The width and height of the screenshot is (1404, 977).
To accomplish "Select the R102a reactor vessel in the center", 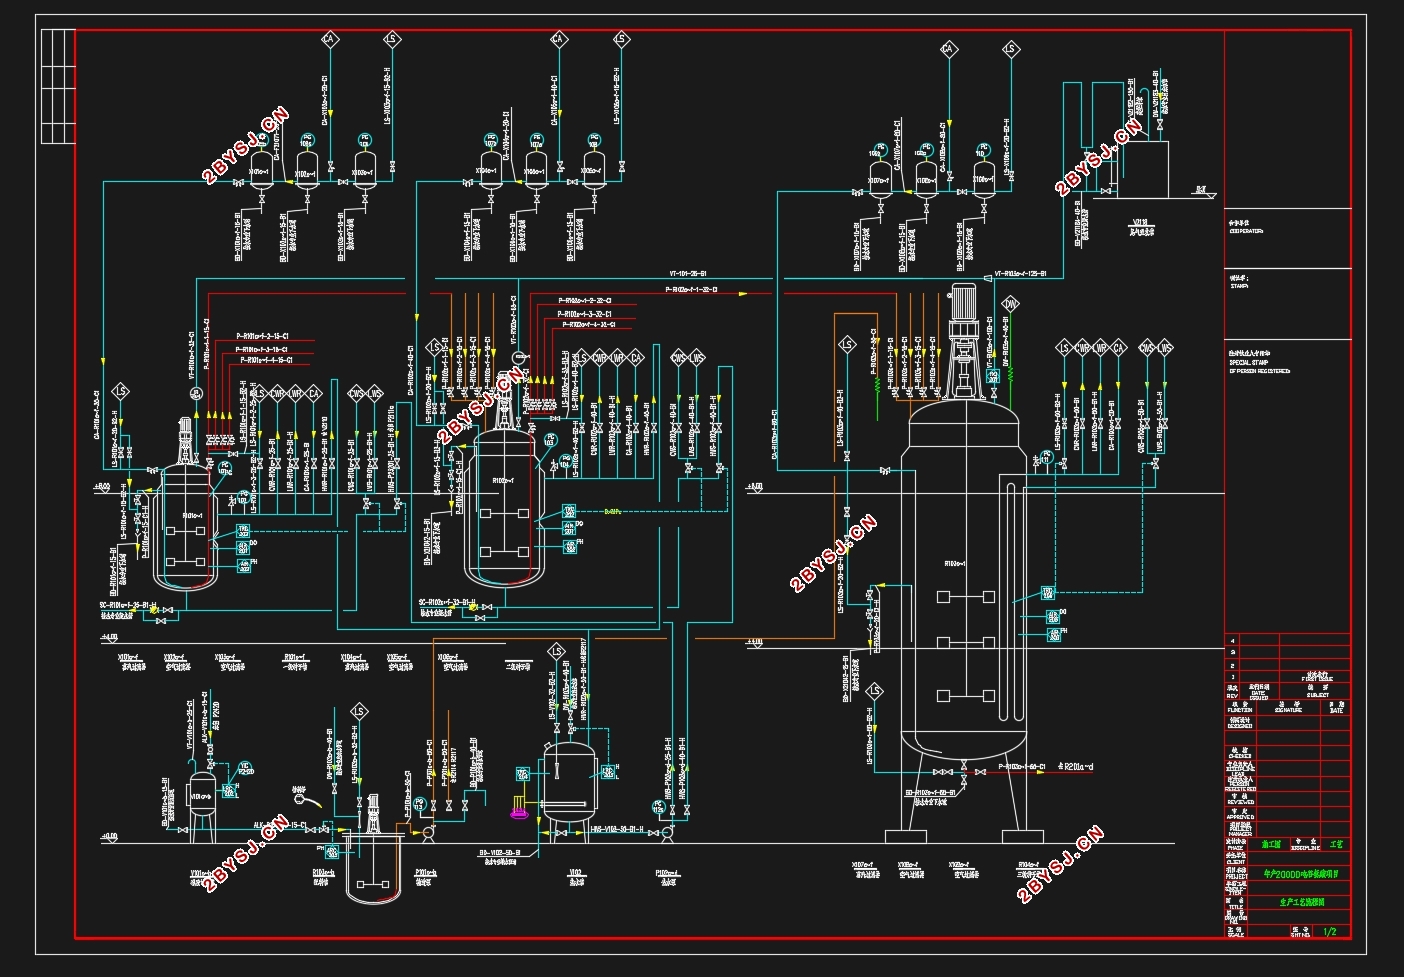I will pos(504,510).
